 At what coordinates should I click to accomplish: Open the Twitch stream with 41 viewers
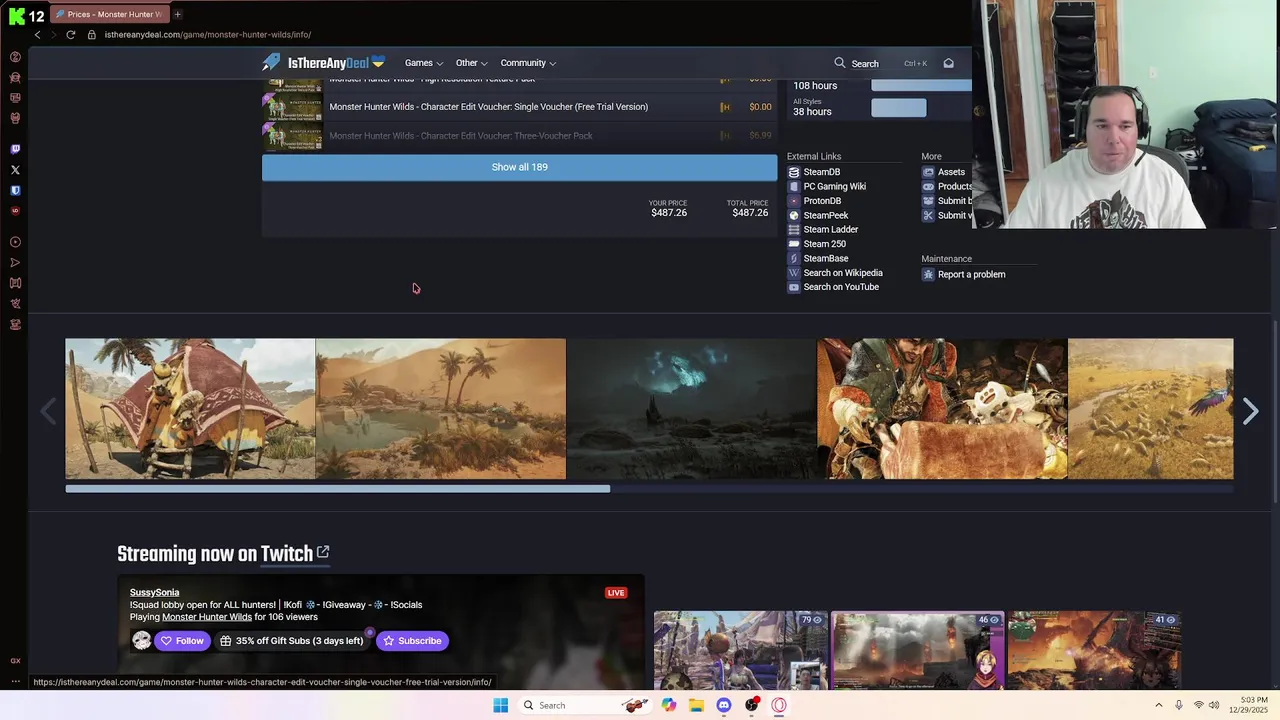[1094, 650]
